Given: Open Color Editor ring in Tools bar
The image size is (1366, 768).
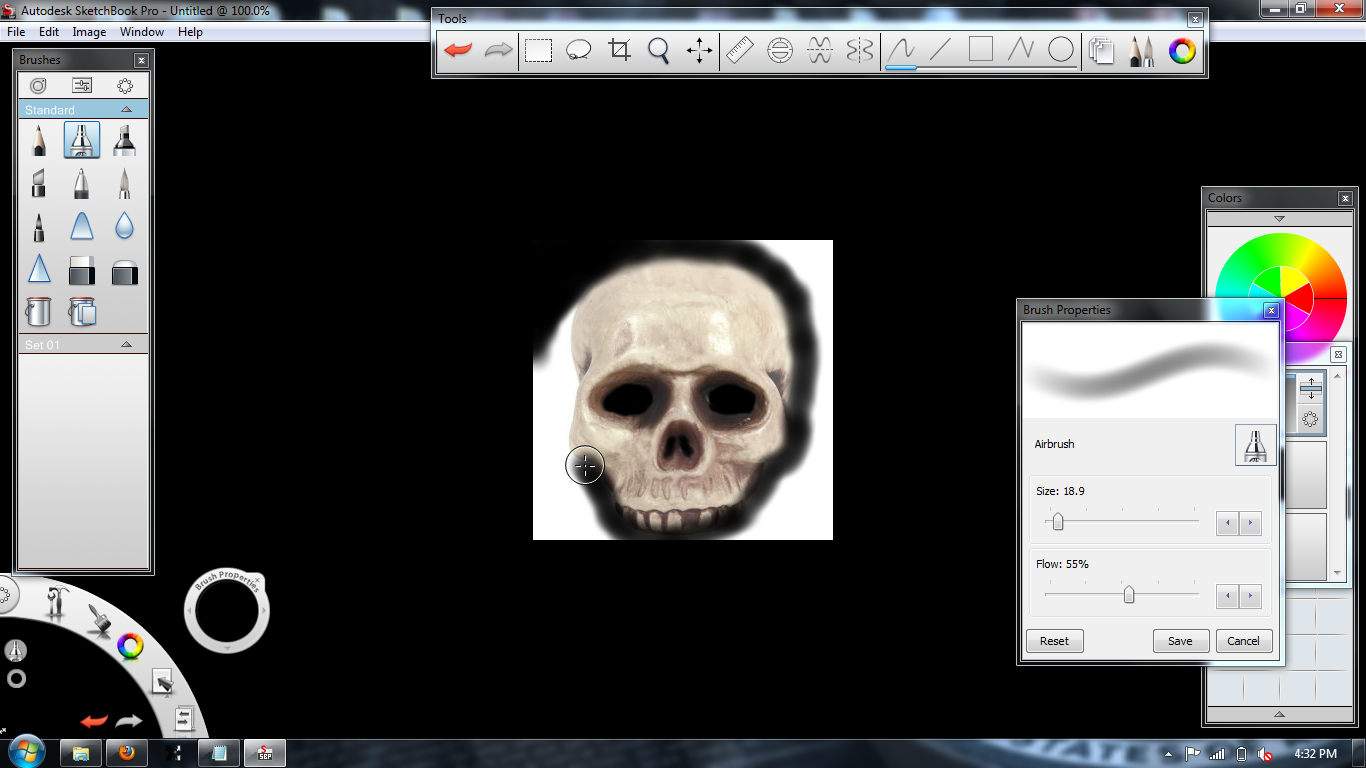Looking at the screenshot, I should [x=1182, y=50].
